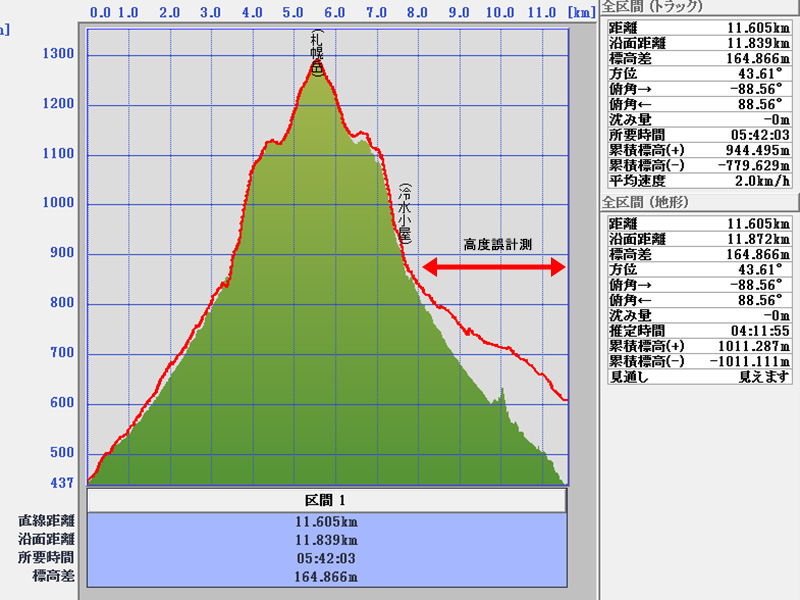Select the 推定時間 04:11:55 row

(x=698, y=329)
